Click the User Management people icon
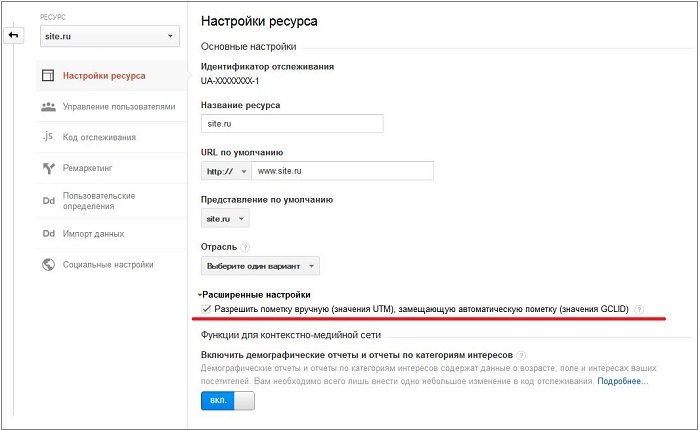The width and height of the screenshot is (700, 430). click(47, 106)
